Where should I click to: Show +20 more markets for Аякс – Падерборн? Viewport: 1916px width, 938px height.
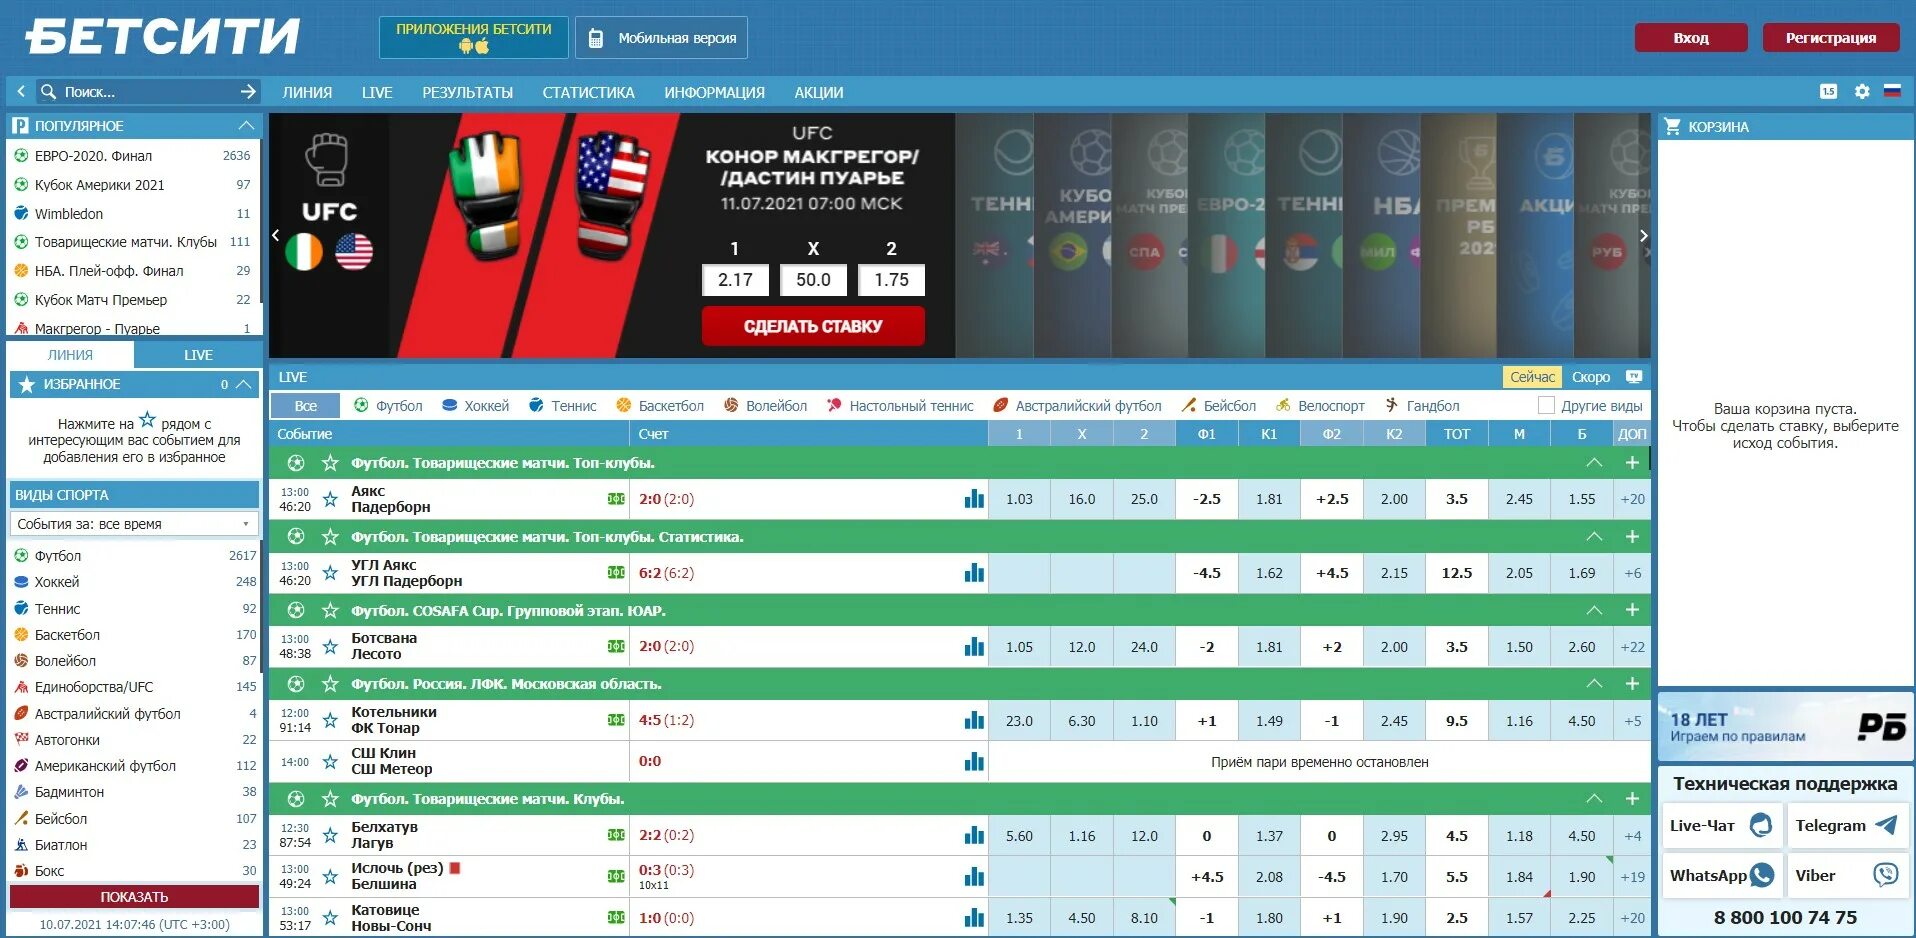(x=1632, y=499)
